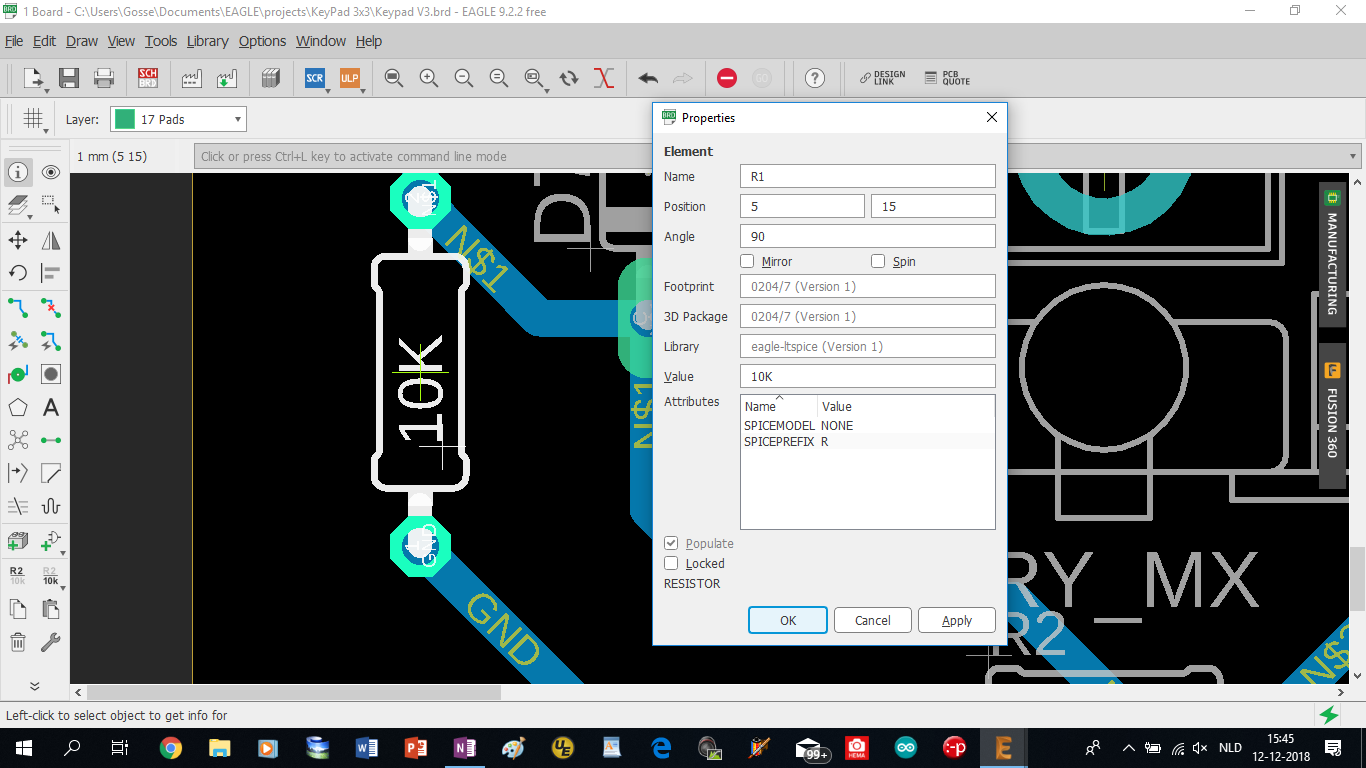Toggle the Populate checkbox

[x=671, y=543]
